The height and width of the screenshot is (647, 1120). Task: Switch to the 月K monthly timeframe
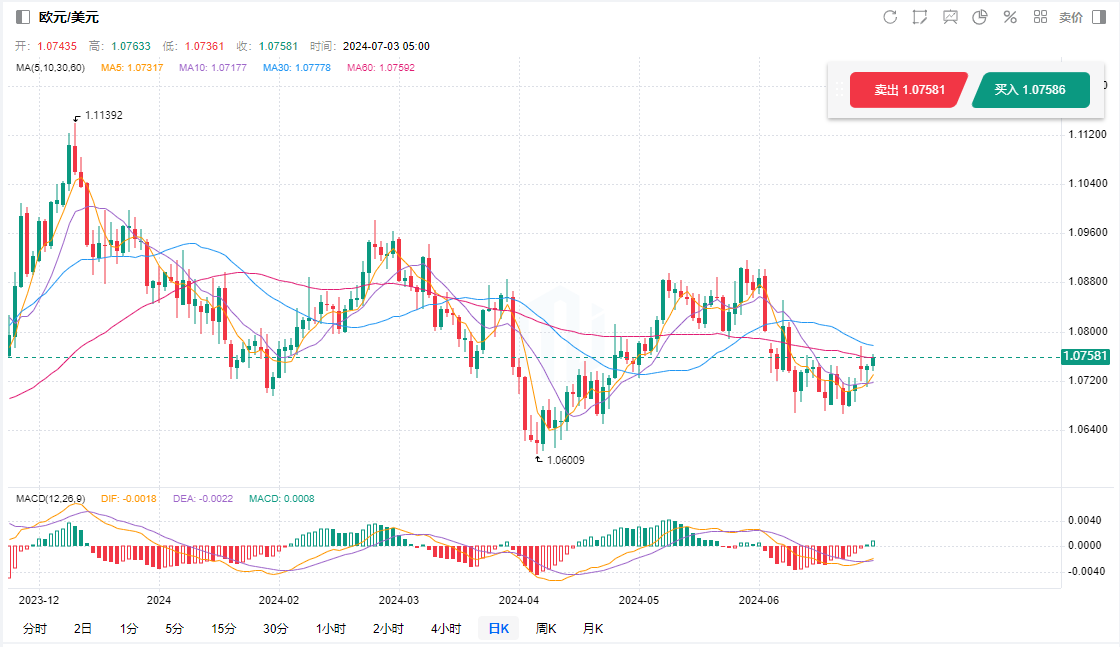593,629
